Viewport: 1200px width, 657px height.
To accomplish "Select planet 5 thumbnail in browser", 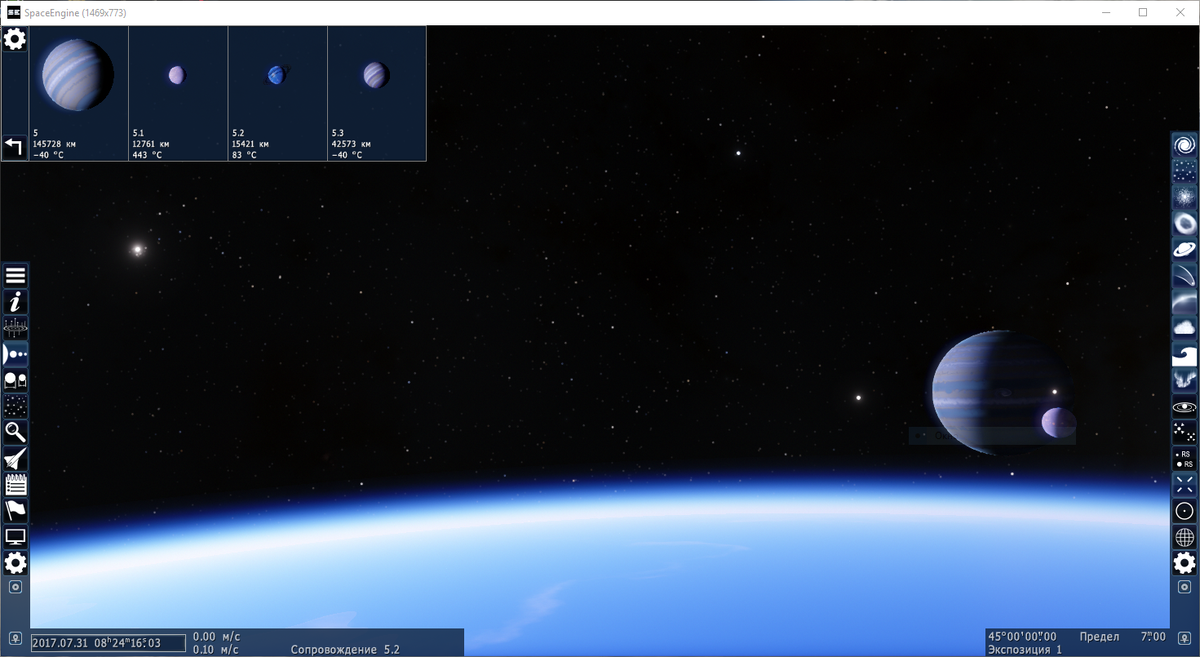I will [79, 93].
